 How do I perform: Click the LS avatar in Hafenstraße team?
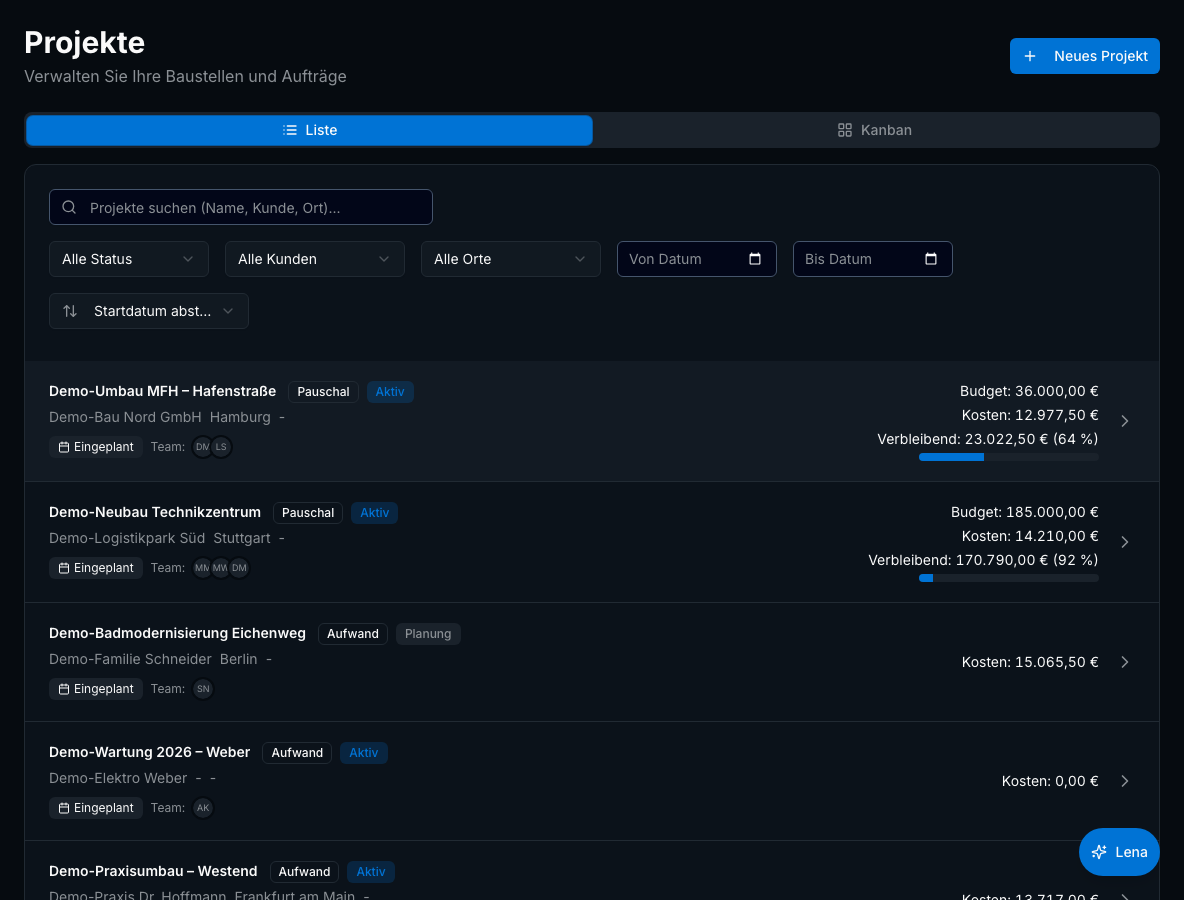pyautogui.click(x=220, y=447)
